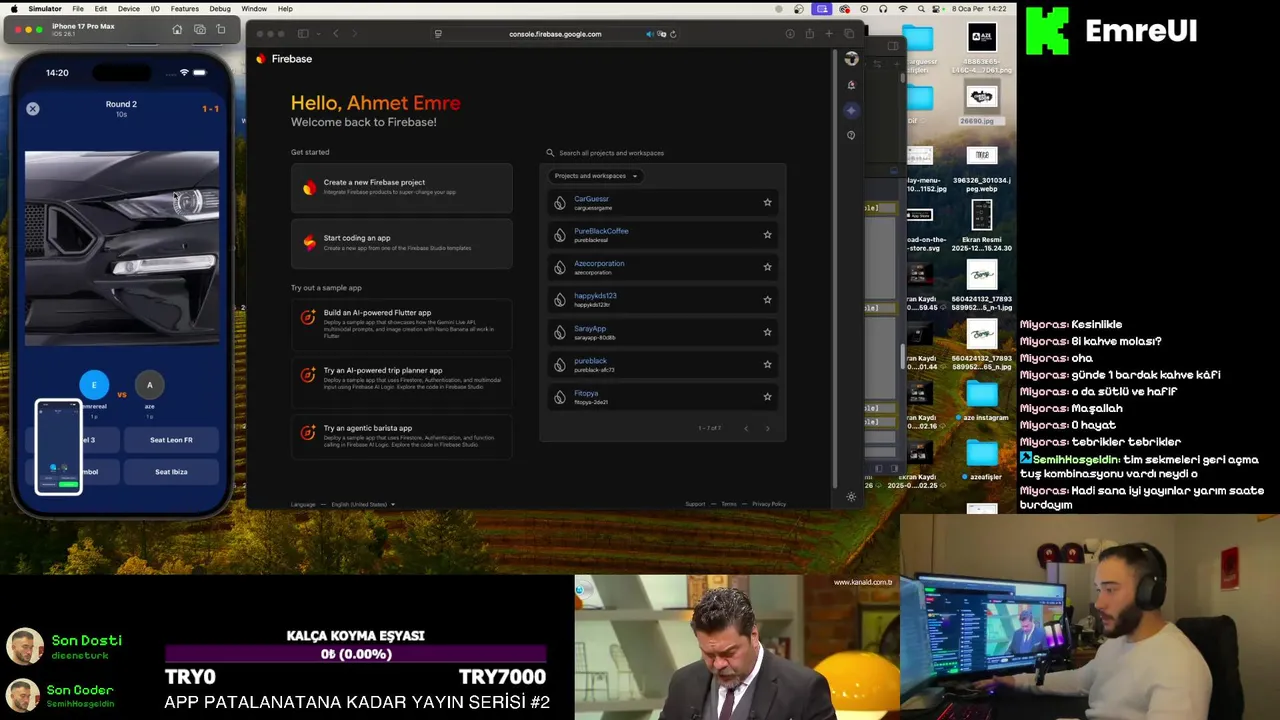Click the Safari share icon
This screenshot has width=1280, height=720.
(x=809, y=34)
